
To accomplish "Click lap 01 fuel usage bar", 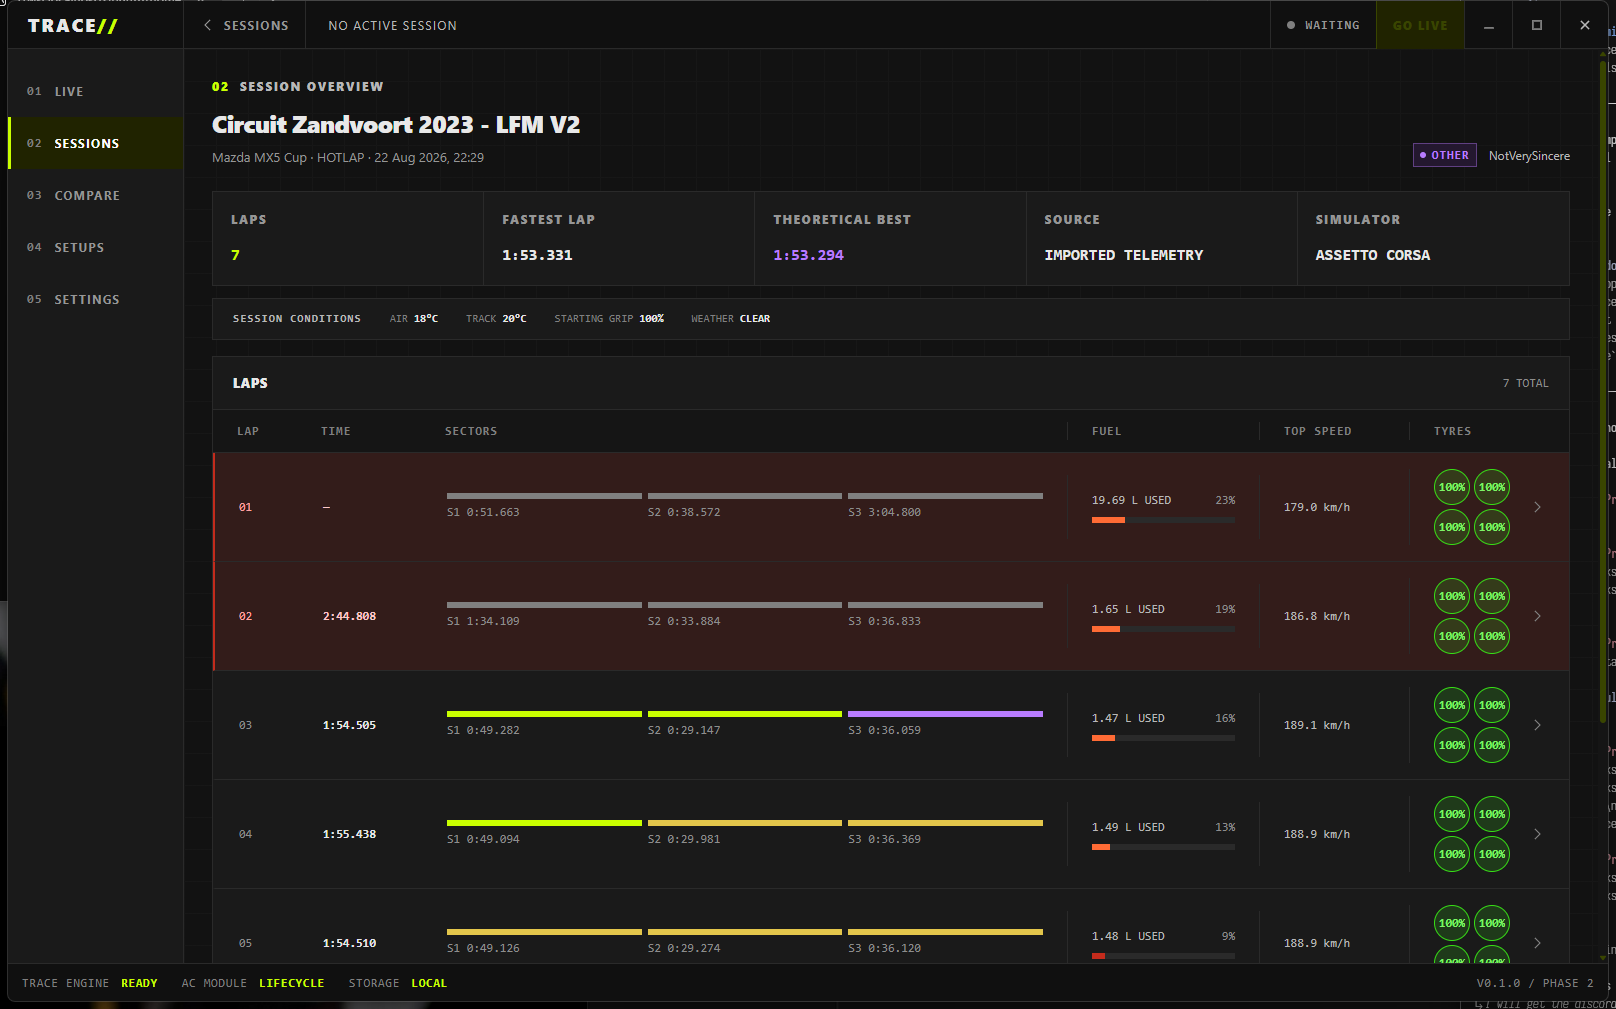I will pyautogui.click(x=1163, y=520).
